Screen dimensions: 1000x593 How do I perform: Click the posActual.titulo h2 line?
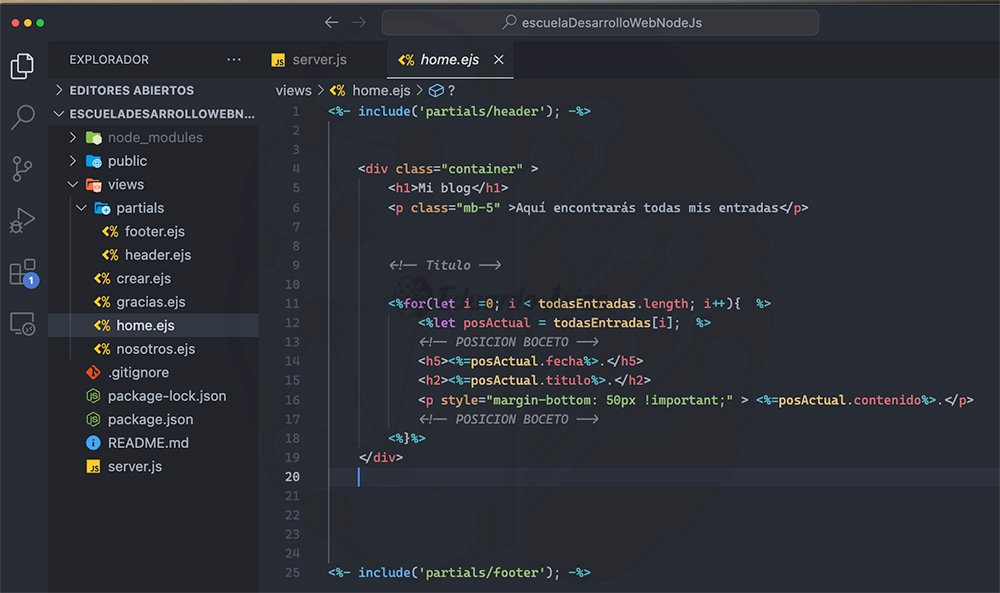pyautogui.click(x=534, y=381)
